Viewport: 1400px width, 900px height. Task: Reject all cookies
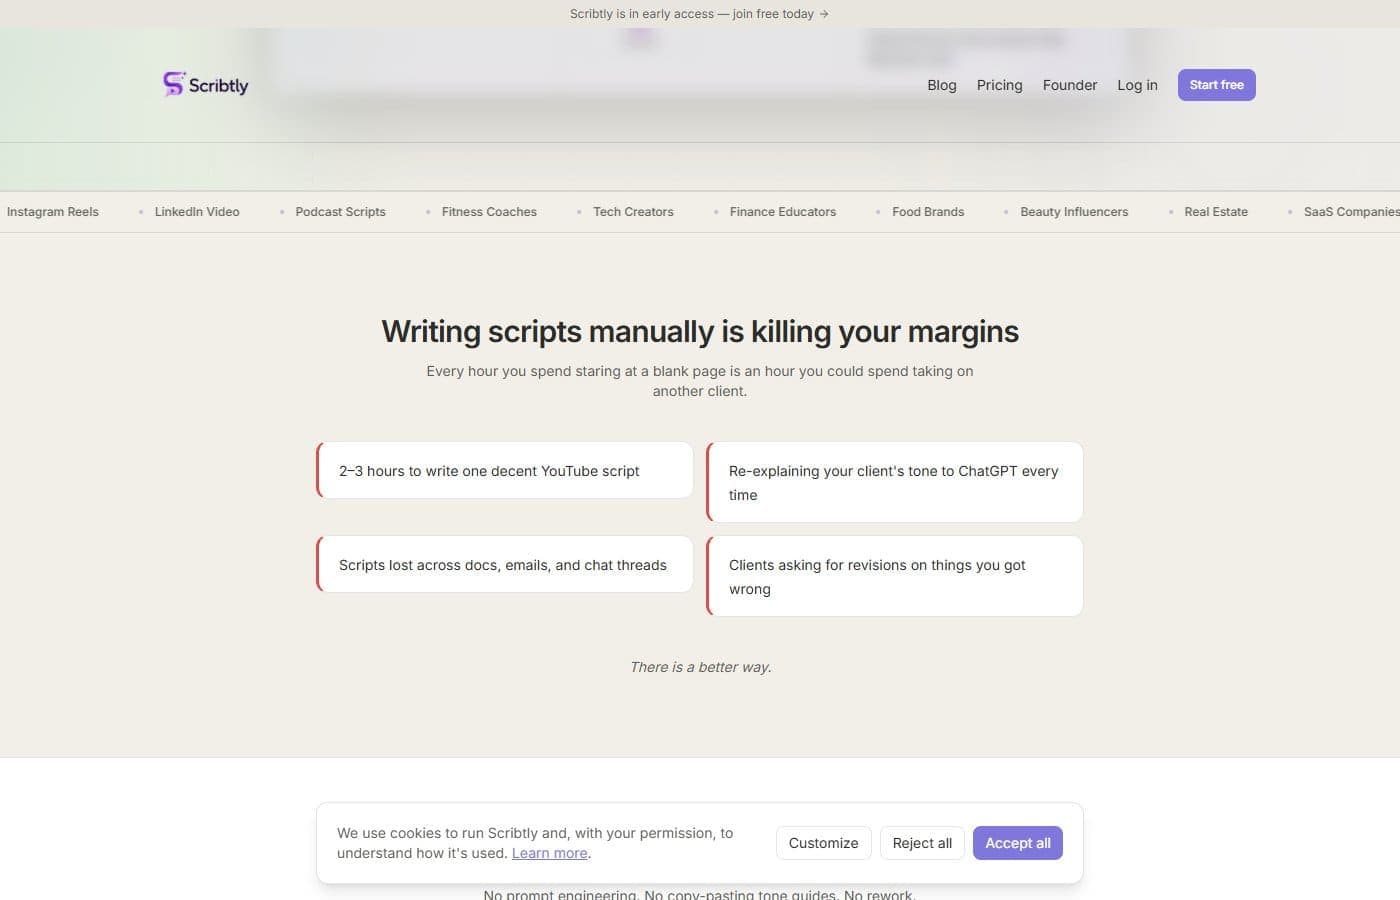coord(922,843)
